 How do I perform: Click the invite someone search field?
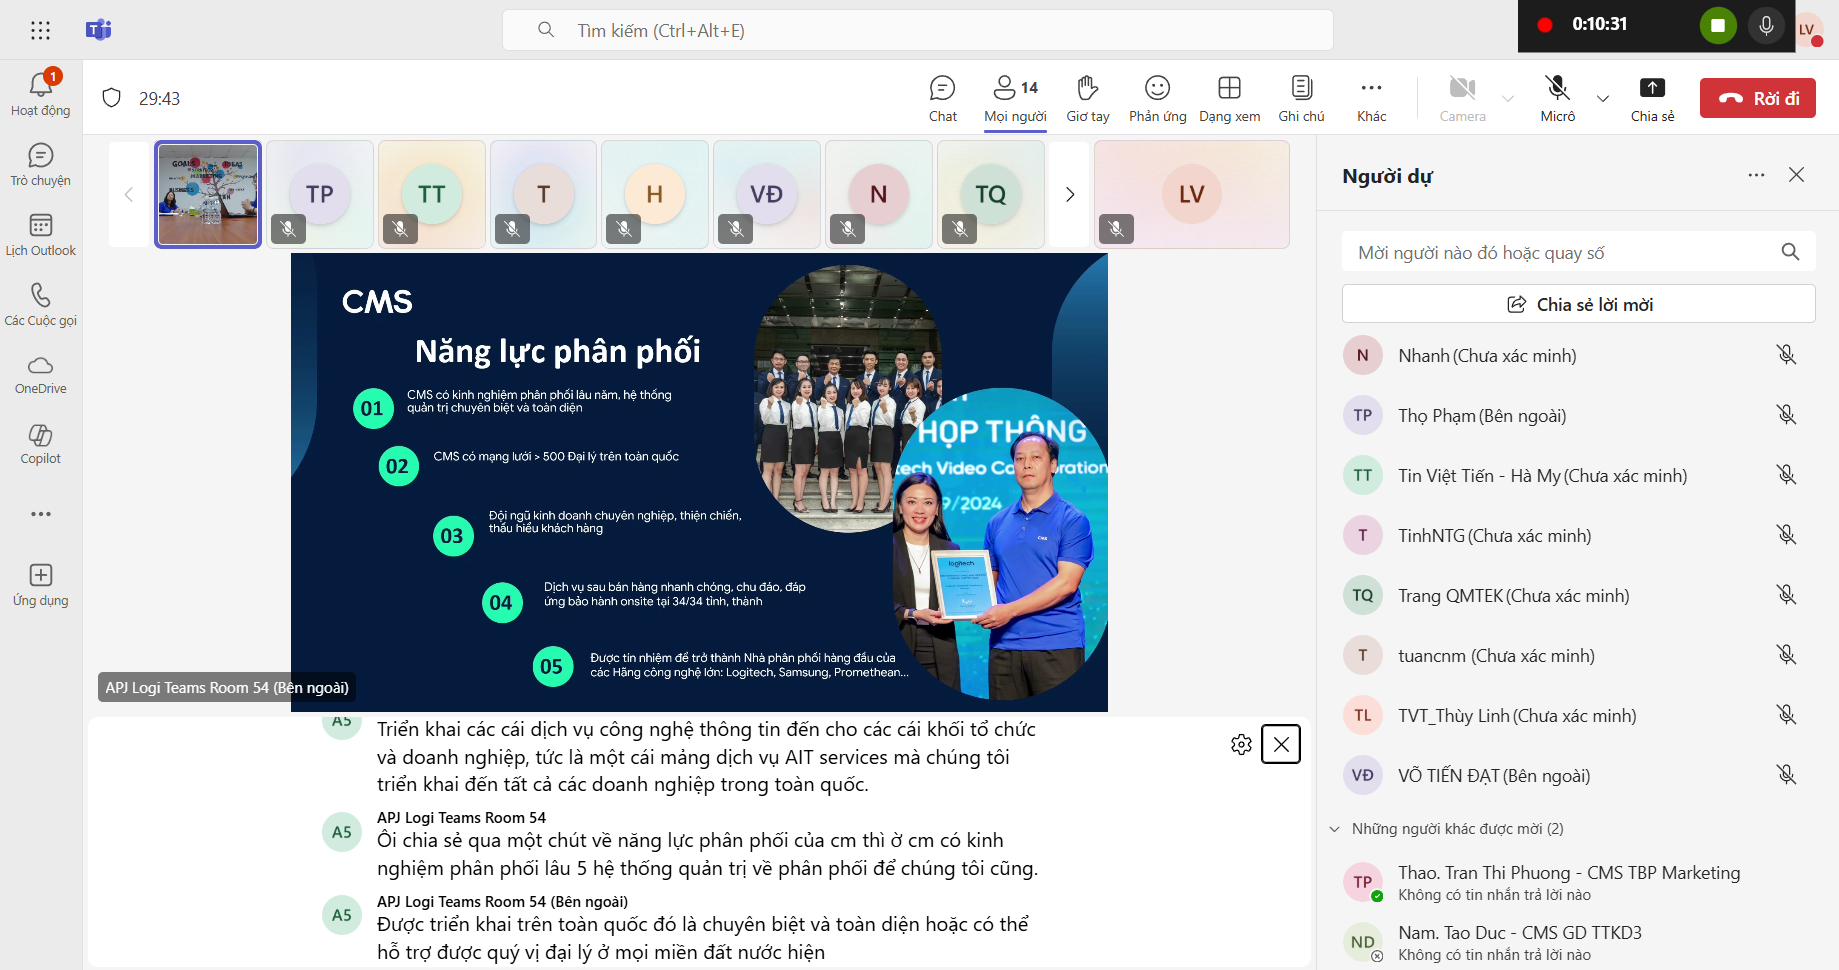click(1560, 253)
